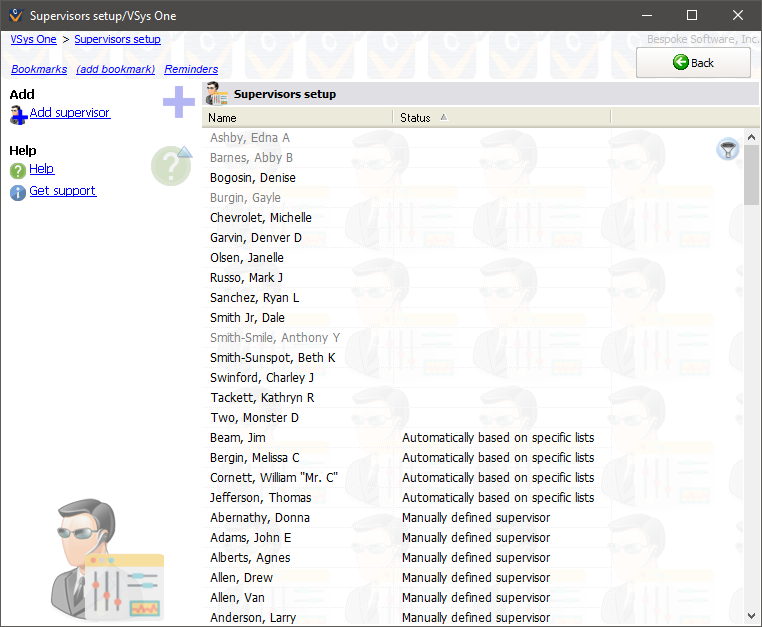Select supervisor Chevrolet, Michelle
The width and height of the screenshot is (762, 627).
[261, 218]
